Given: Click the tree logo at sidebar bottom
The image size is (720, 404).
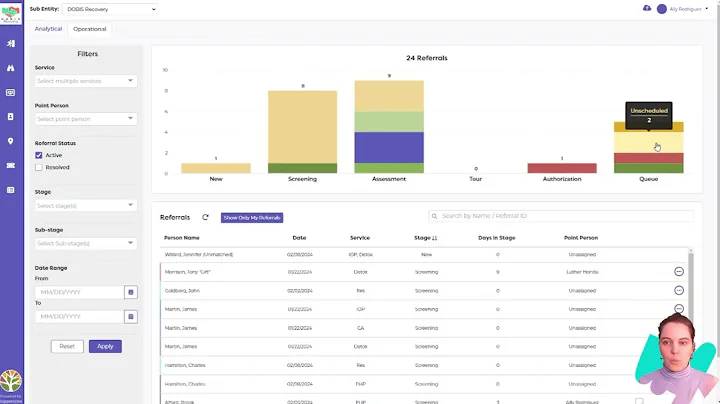Looking at the screenshot, I should 11,381.
